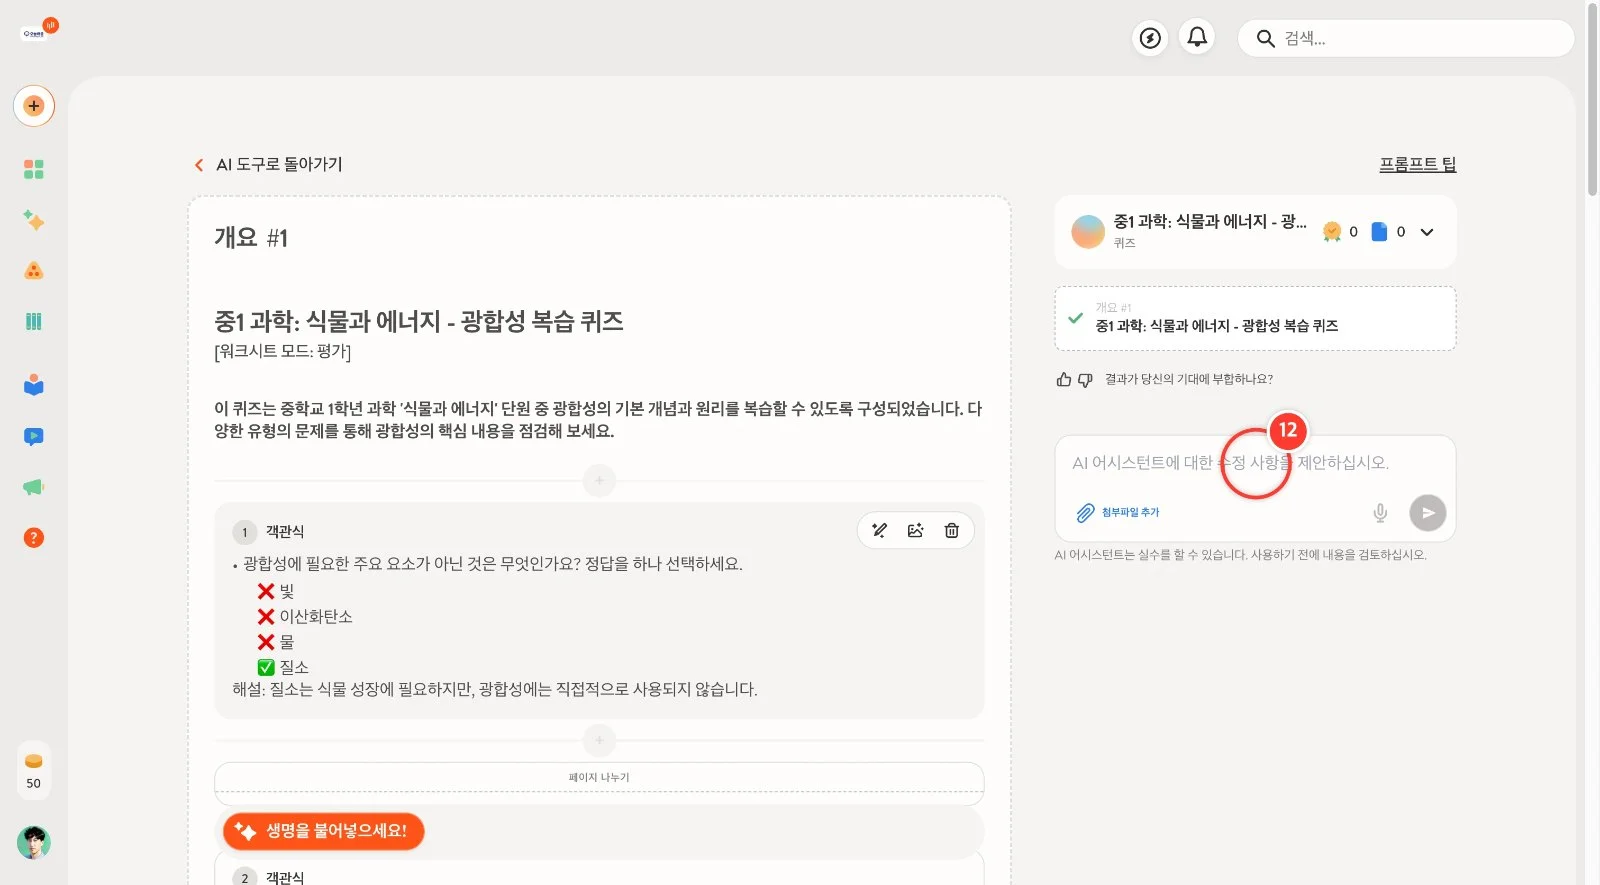Screen dimensions: 1600x885
Task: Click the magic wand edit icon on question 1
Action: click(880, 531)
